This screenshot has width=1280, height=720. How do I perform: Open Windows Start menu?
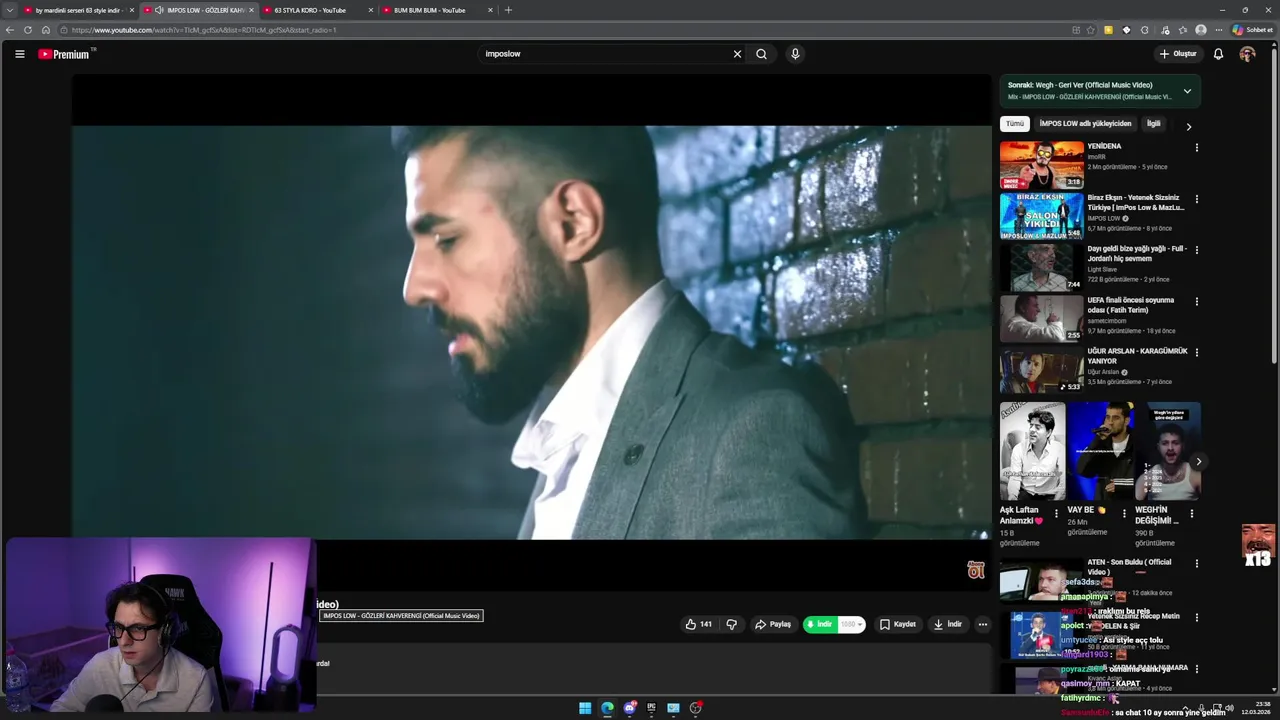(x=585, y=708)
